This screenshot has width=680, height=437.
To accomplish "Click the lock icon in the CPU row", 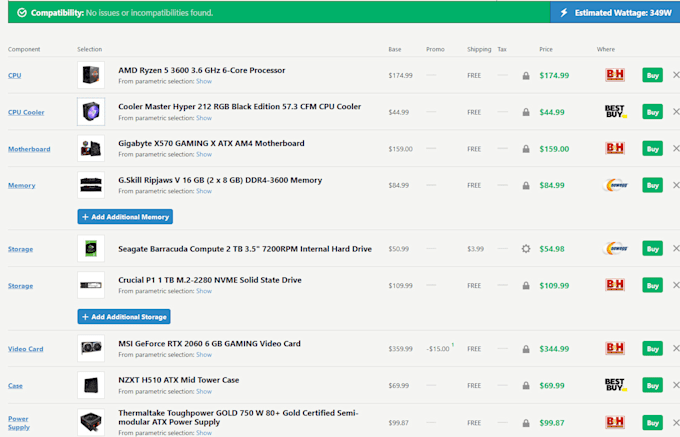I will 526,76.
